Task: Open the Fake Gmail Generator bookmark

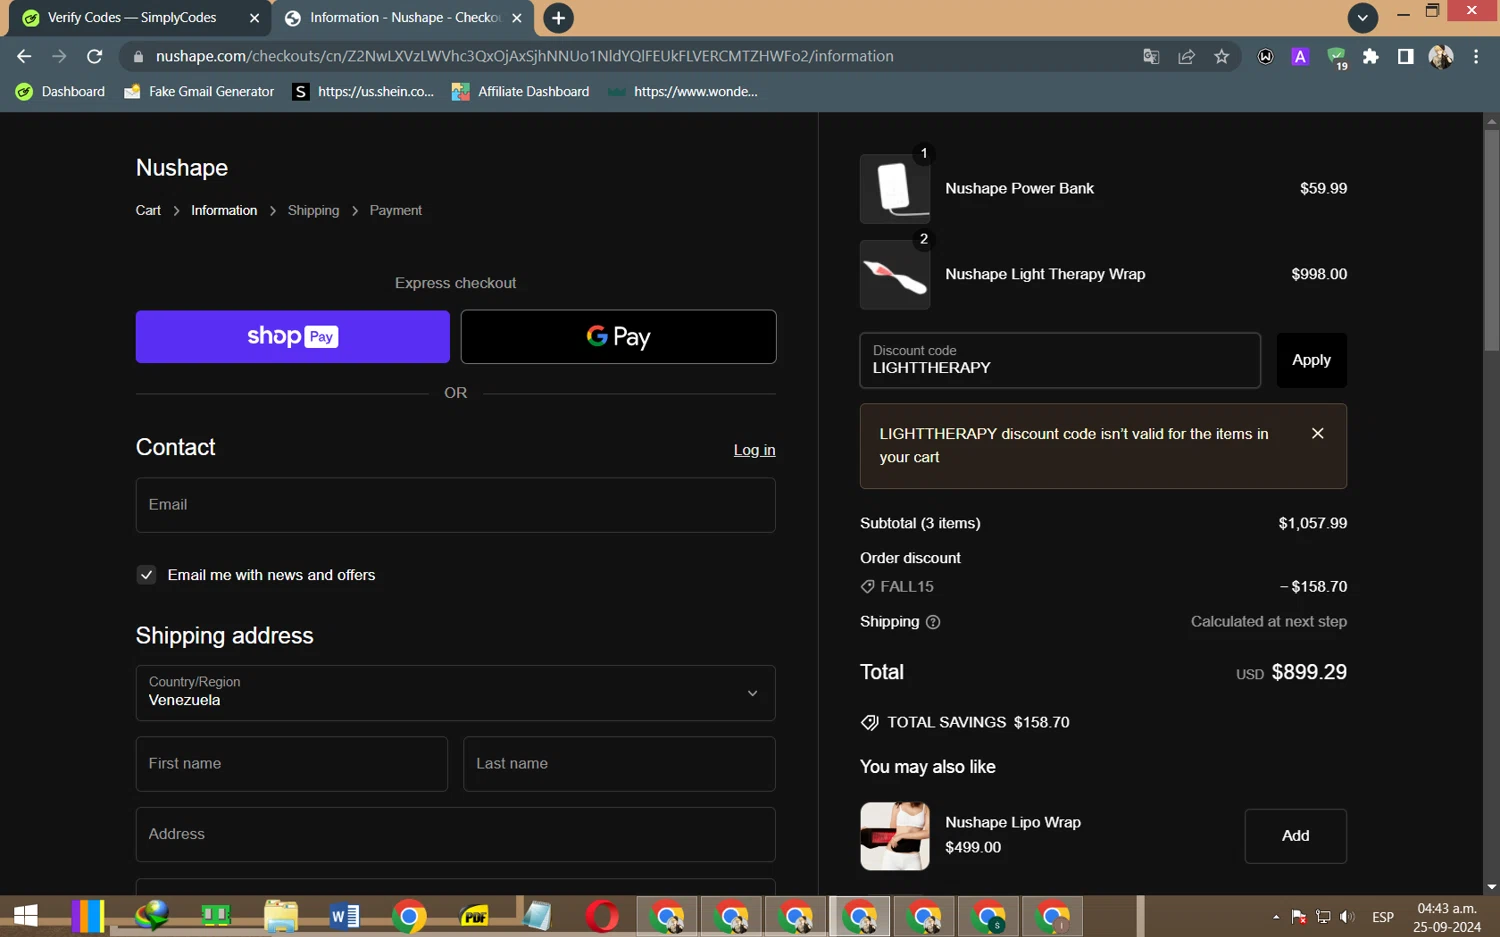Action: click(199, 92)
